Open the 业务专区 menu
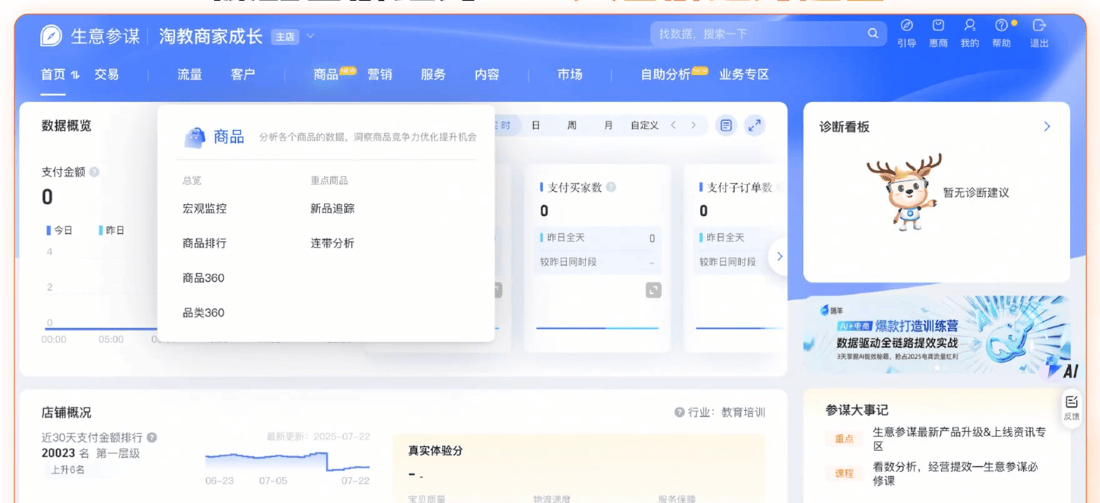Image resolution: width=1100 pixels, height=503 pixels. click(x=744, y=75)
